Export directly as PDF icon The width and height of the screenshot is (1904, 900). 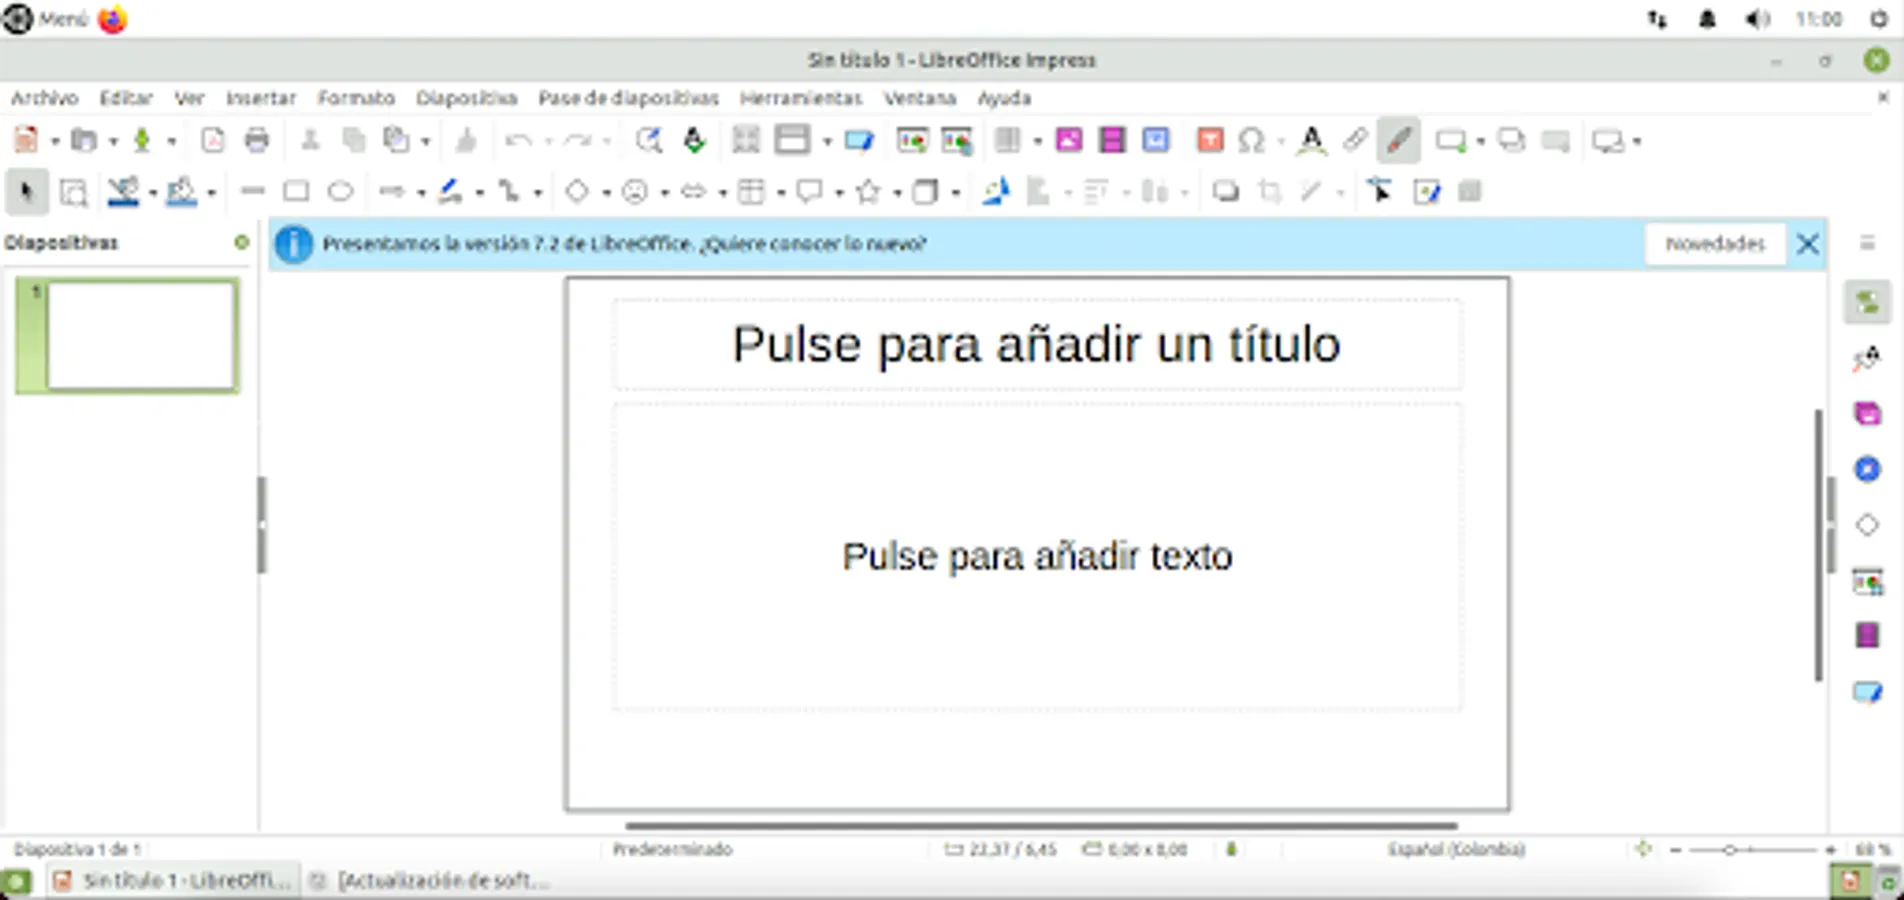[x=213, y=140]
